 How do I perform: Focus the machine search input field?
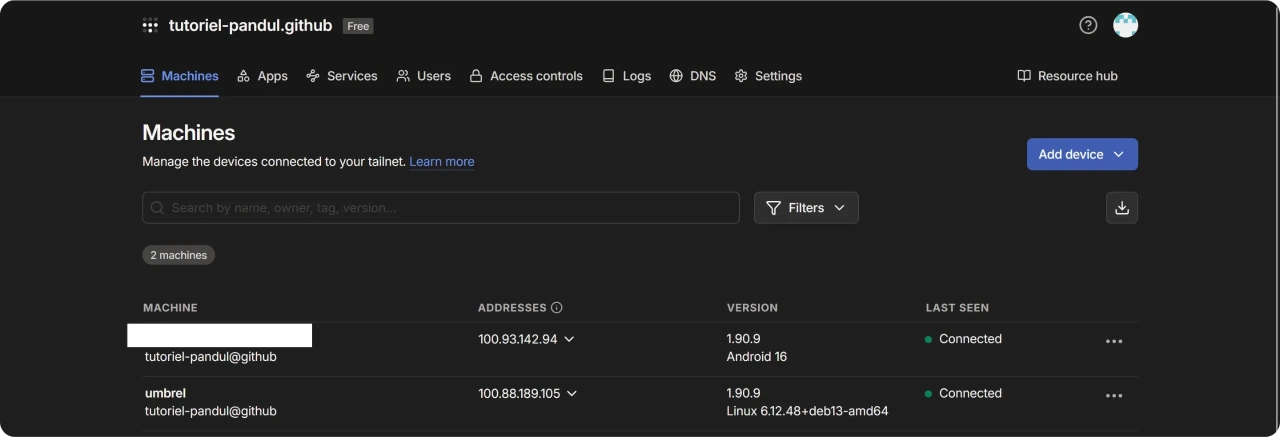point(440,208)
